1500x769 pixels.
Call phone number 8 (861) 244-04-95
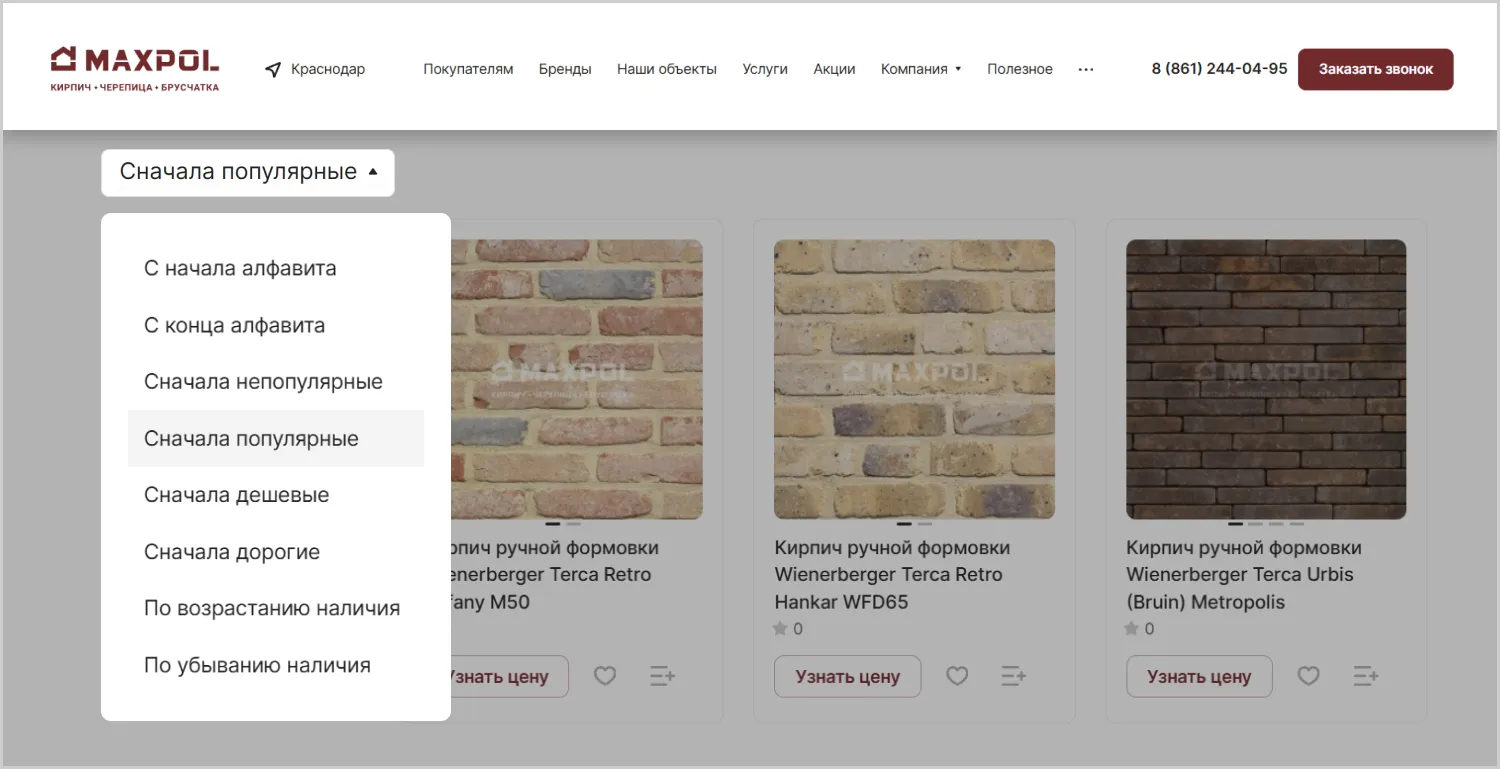1219,69
